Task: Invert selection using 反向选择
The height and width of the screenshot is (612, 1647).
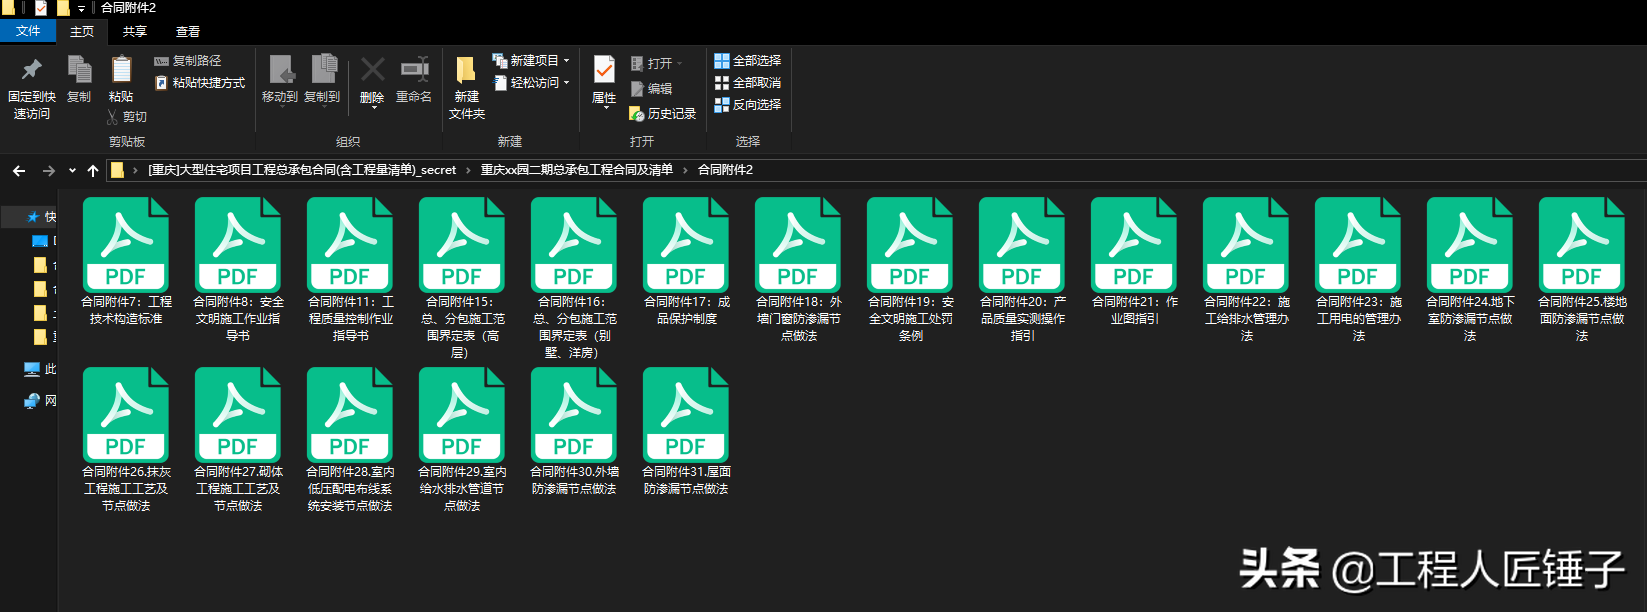Action: [x=747, y=105]
